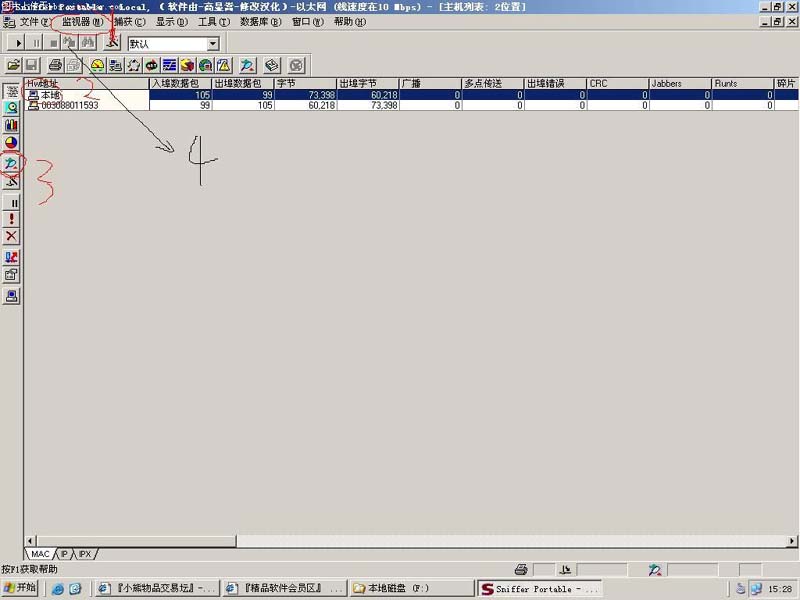Open the dashboard gauge icon
The height and width of the screenshot is (600, 800).
[x=97, y=65]
